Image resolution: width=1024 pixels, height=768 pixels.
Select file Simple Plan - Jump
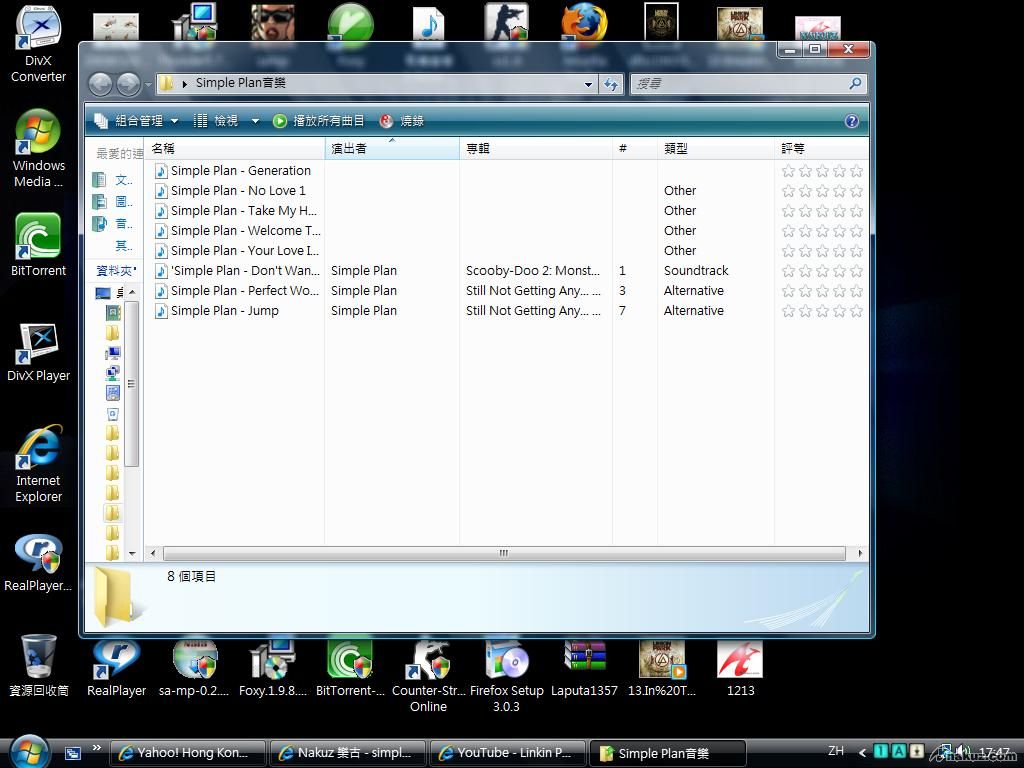coord(217,311)
